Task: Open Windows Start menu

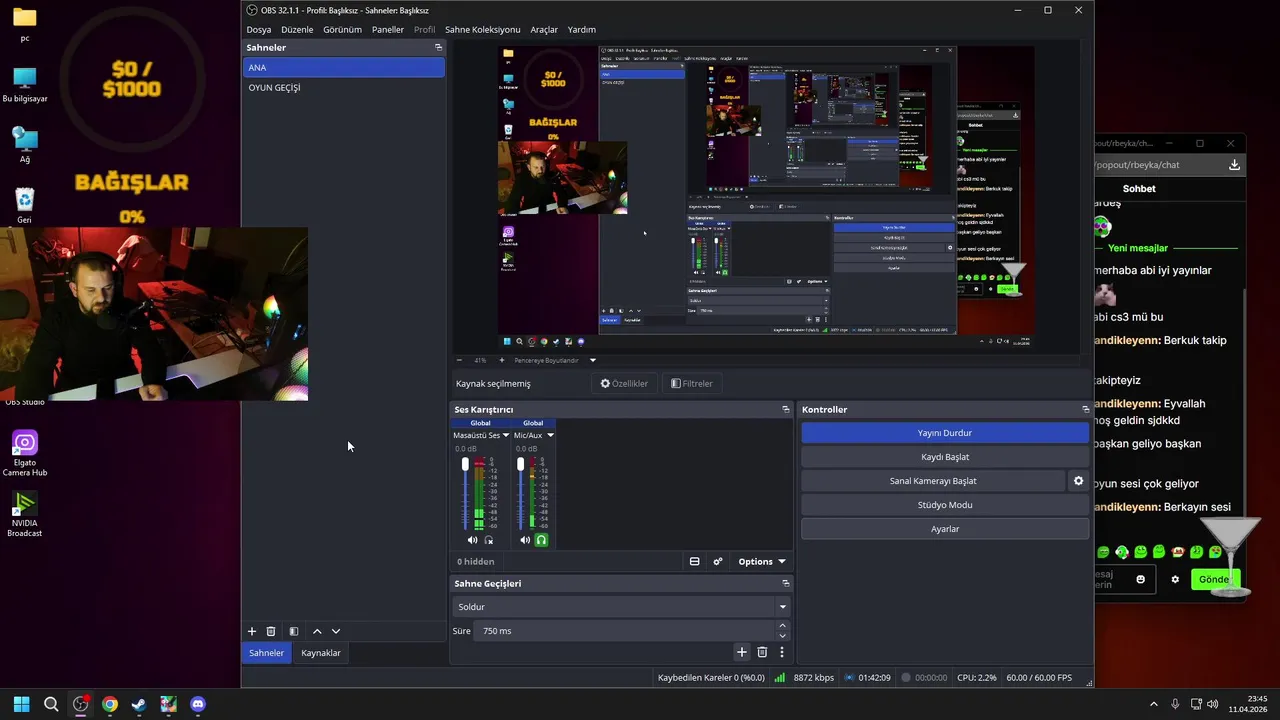Action: click(21, 704)
